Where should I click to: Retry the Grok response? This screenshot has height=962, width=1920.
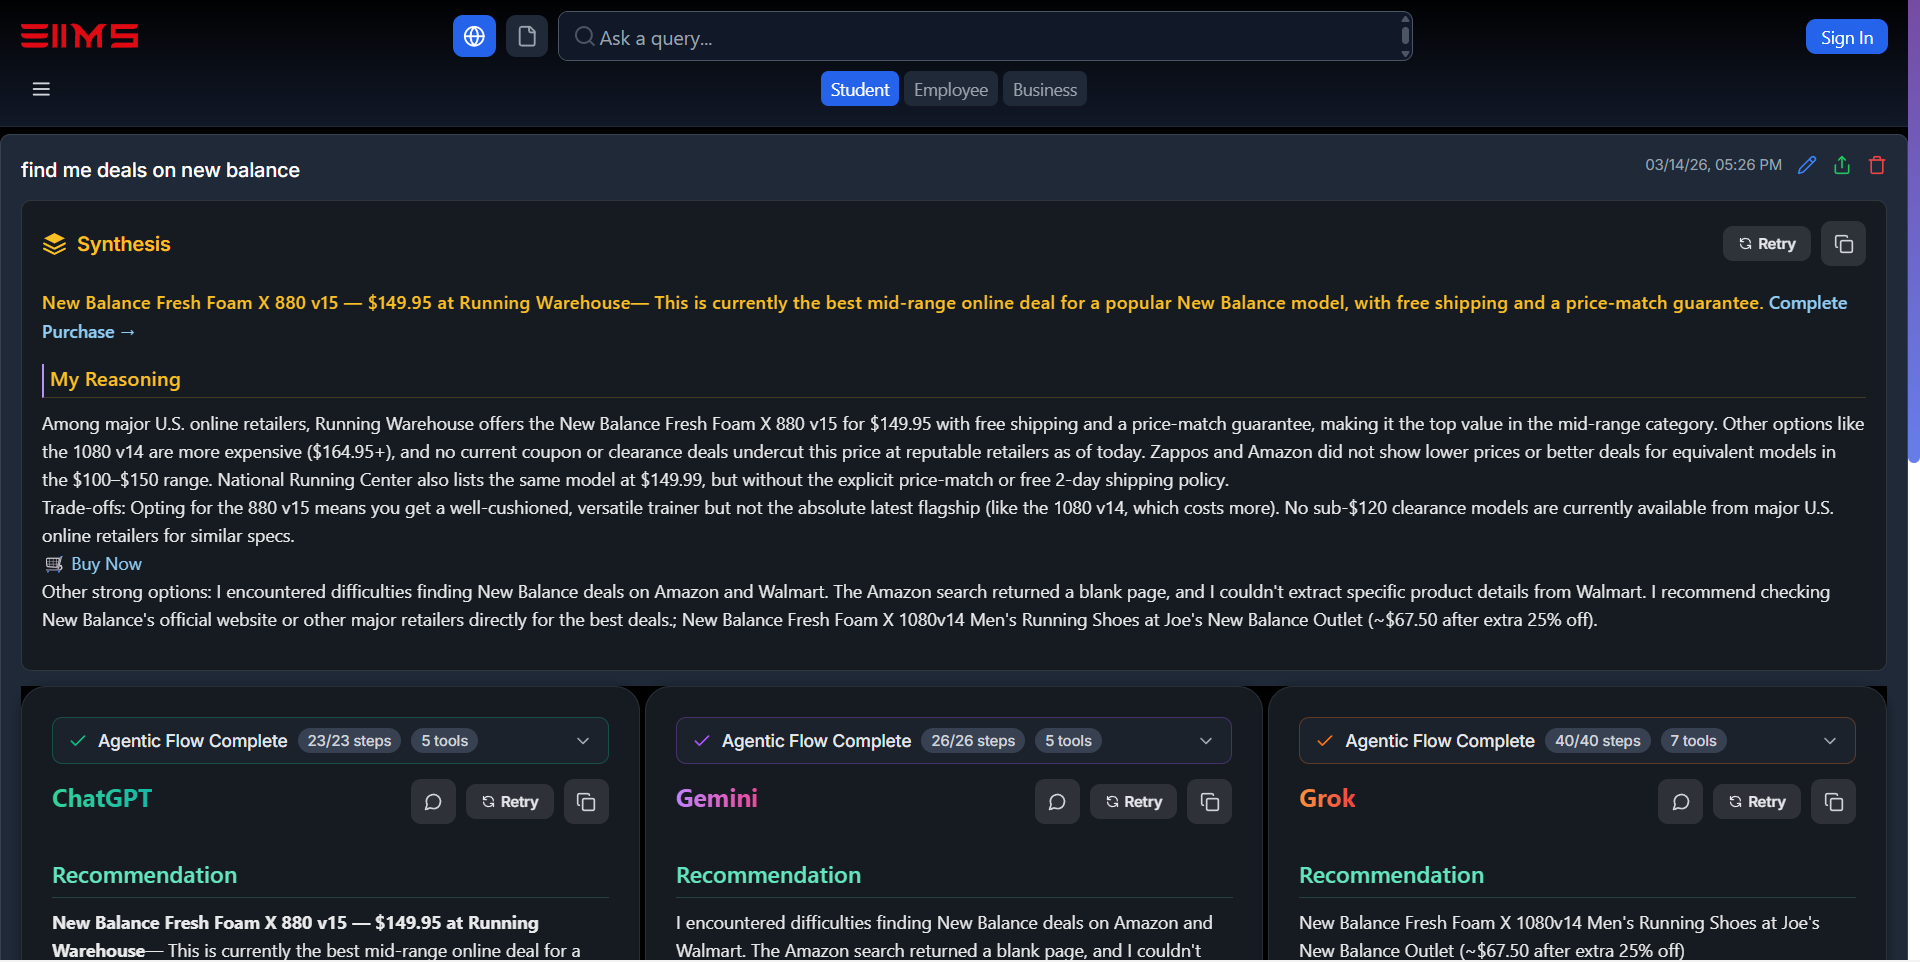[x=1757, y=802]
